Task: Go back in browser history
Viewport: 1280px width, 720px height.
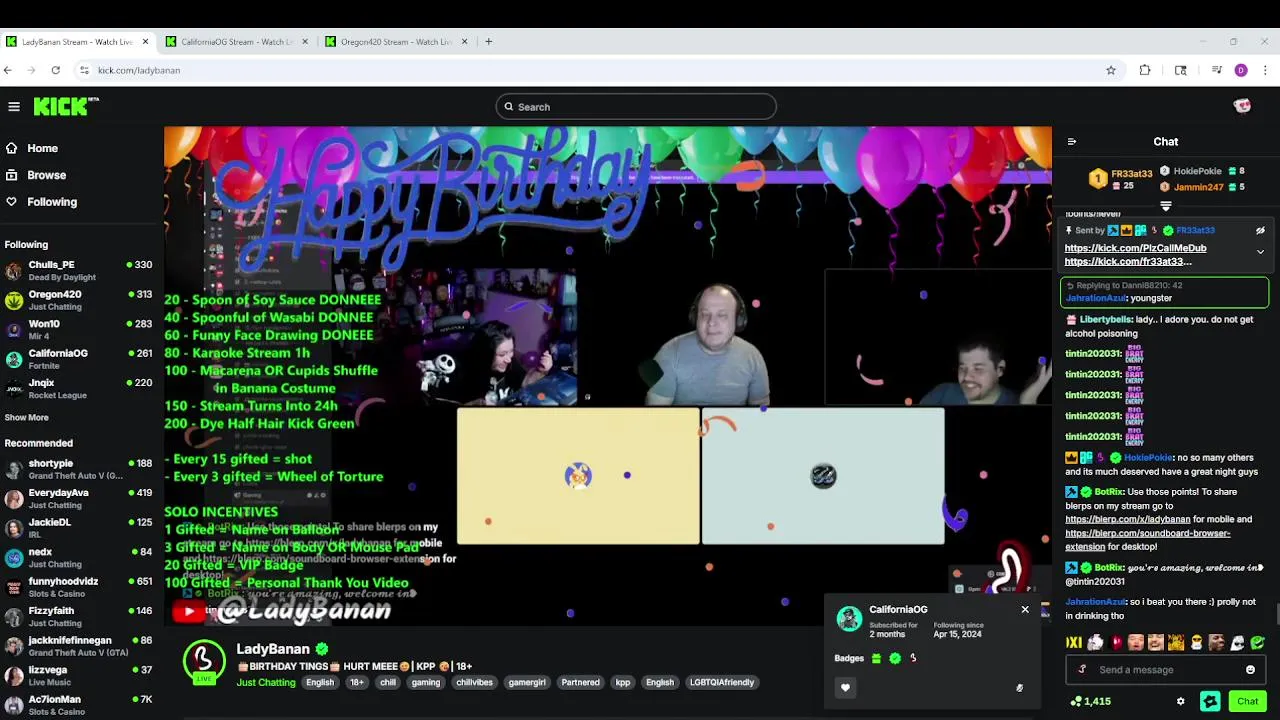Action: point(8,70)
